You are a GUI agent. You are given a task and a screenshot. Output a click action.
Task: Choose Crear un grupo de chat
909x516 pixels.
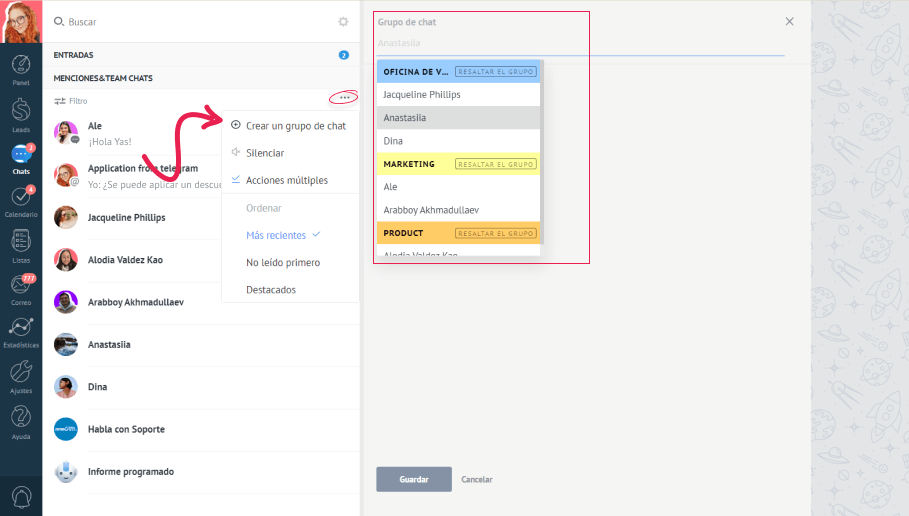tap(295, 126)
